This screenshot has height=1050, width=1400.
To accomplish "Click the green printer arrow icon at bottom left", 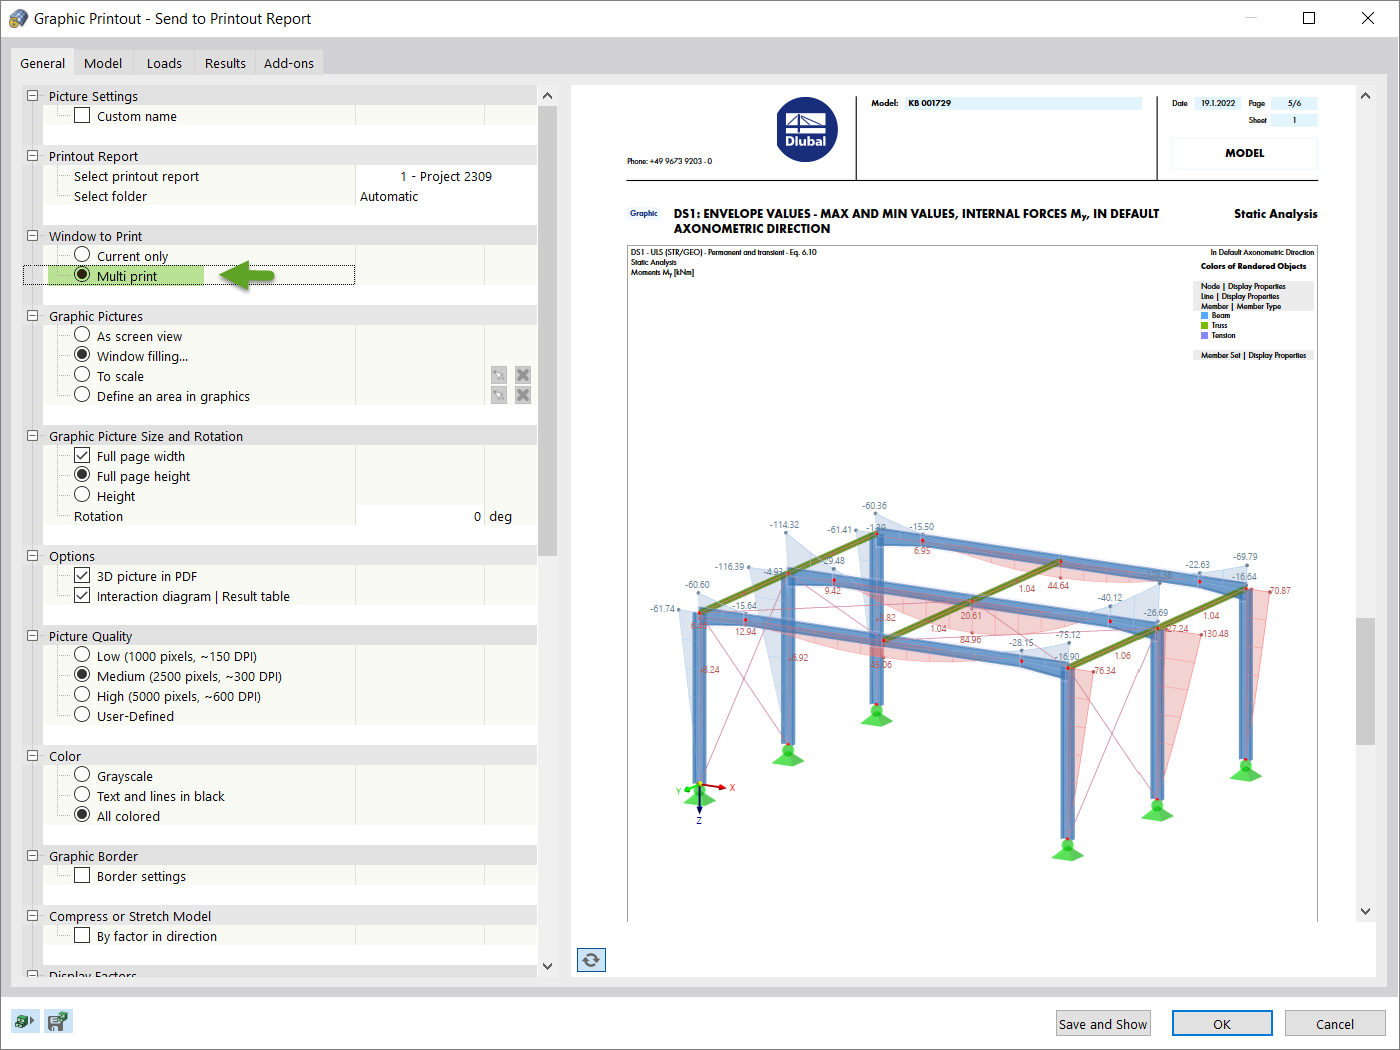I will [x=24, y=1021].
